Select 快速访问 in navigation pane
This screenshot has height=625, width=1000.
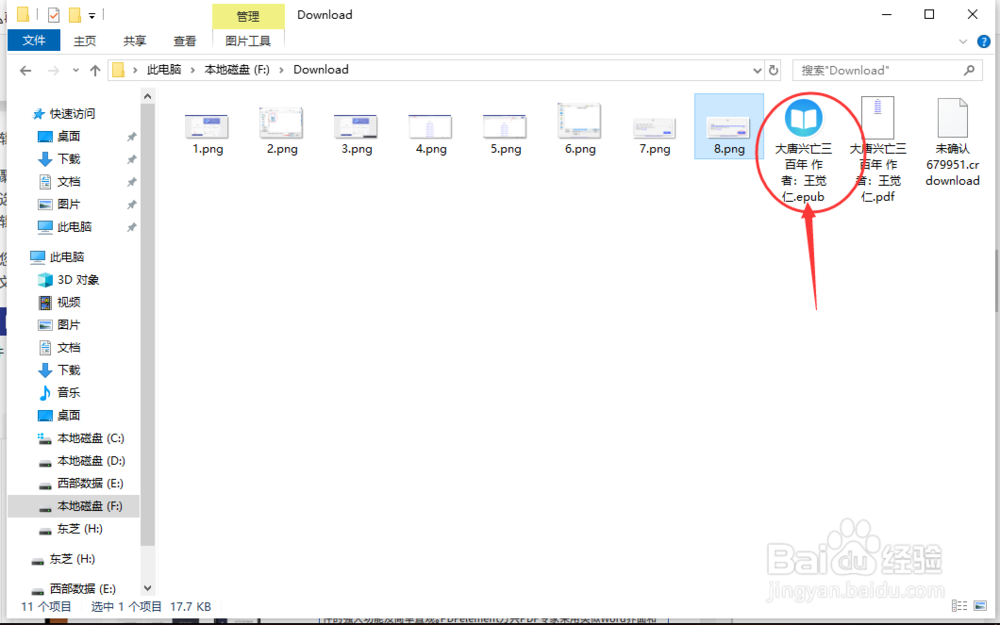[x=72, y=114]
